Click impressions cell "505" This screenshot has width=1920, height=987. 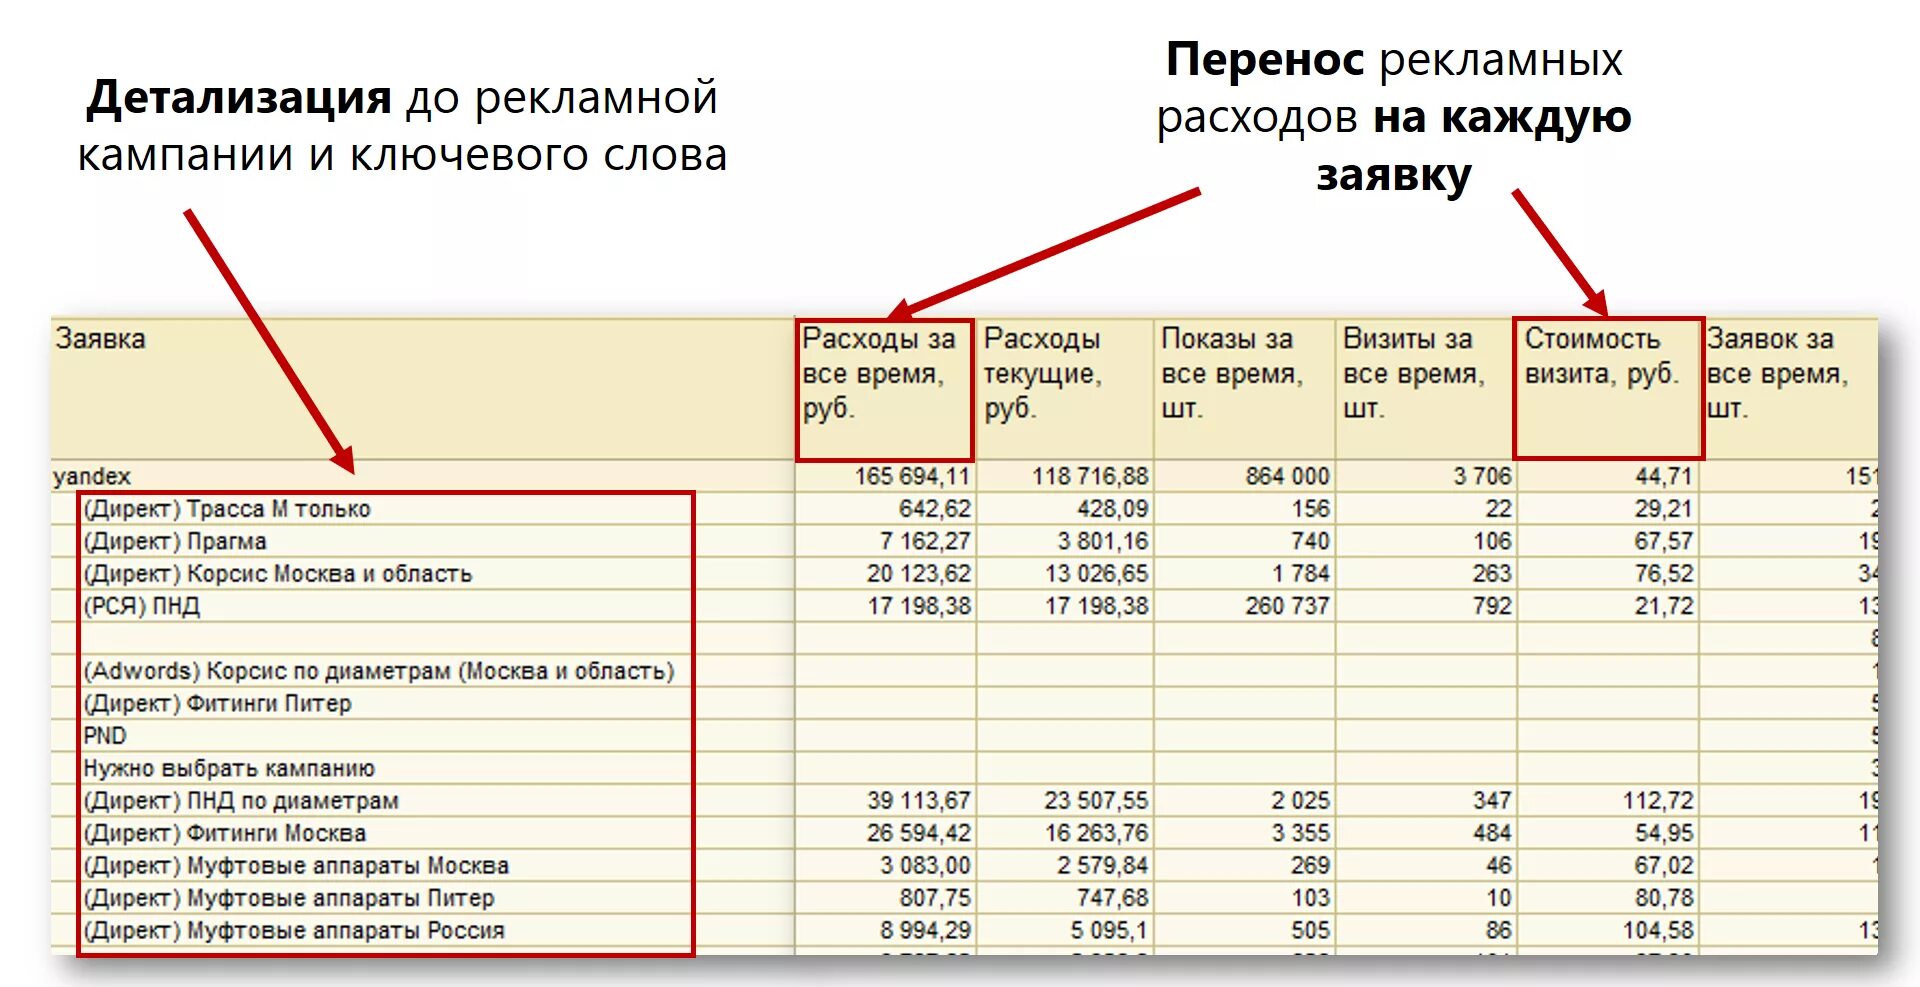point(1245,931)
